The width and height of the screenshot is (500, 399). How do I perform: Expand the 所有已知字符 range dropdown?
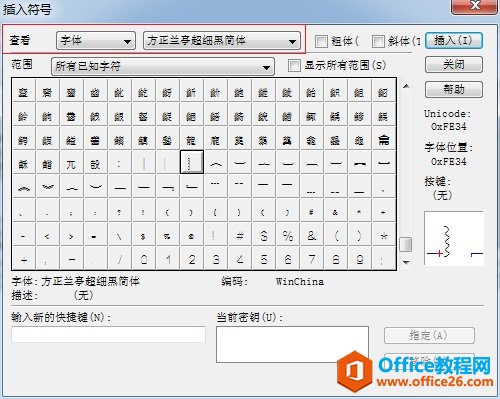click(163, 66)
